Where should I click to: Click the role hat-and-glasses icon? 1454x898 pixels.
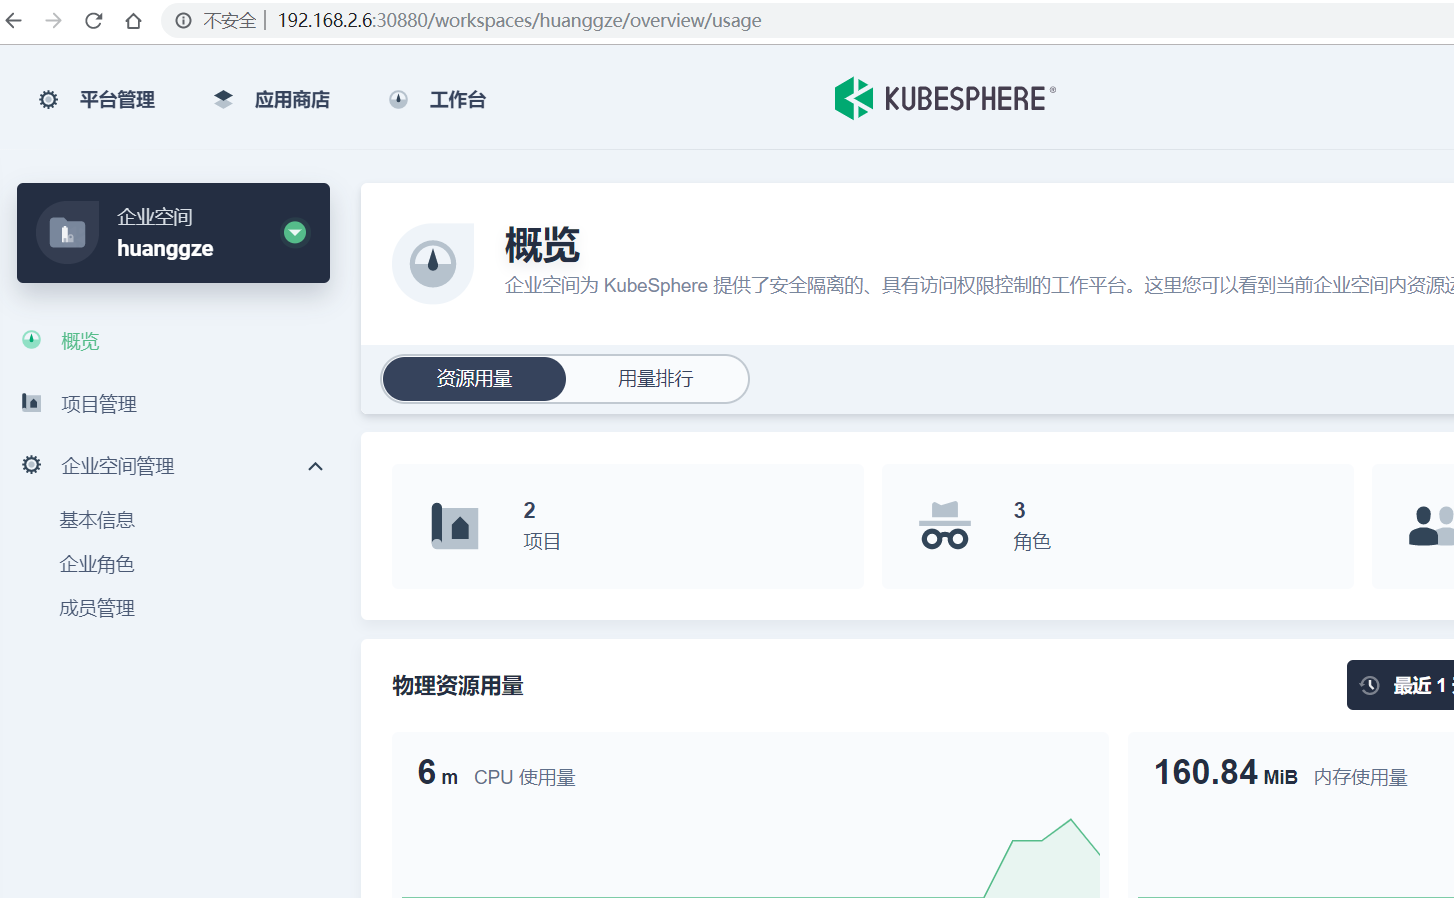pos(945,526)
